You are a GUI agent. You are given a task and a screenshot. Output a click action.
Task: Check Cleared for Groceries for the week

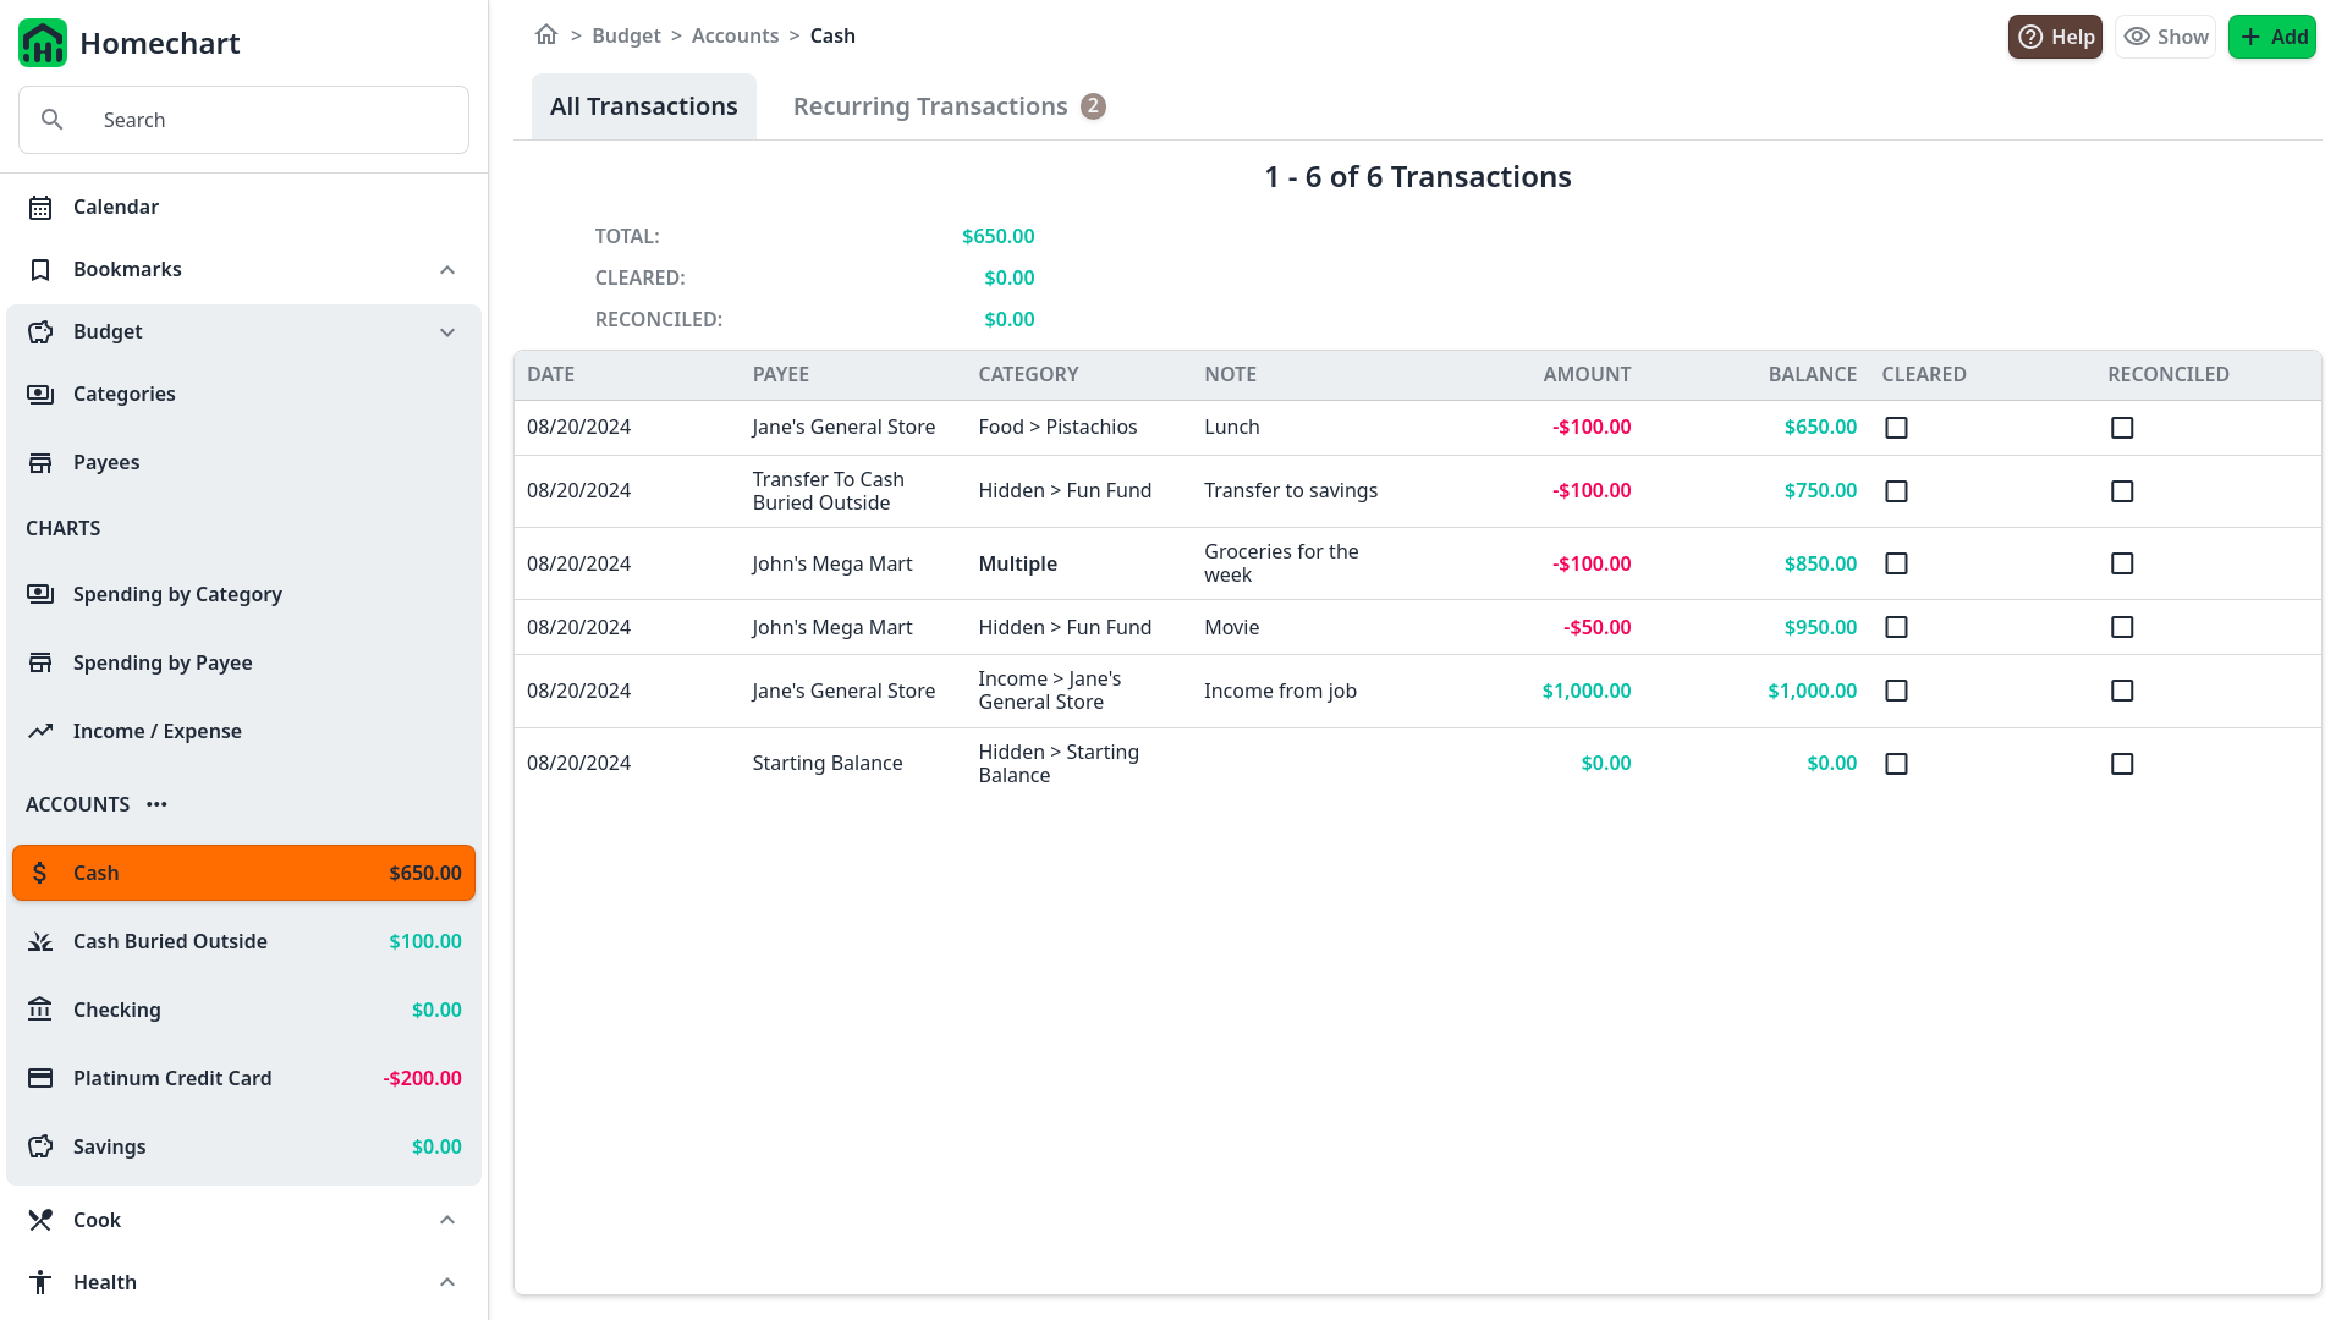pyautogui.click(x=1896, y=563)
